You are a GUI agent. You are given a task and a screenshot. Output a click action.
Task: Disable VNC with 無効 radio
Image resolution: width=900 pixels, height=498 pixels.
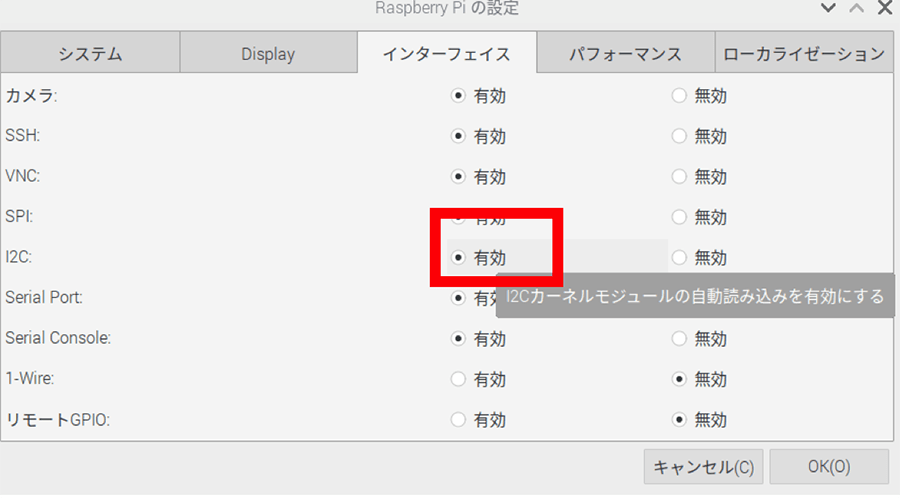679,176
